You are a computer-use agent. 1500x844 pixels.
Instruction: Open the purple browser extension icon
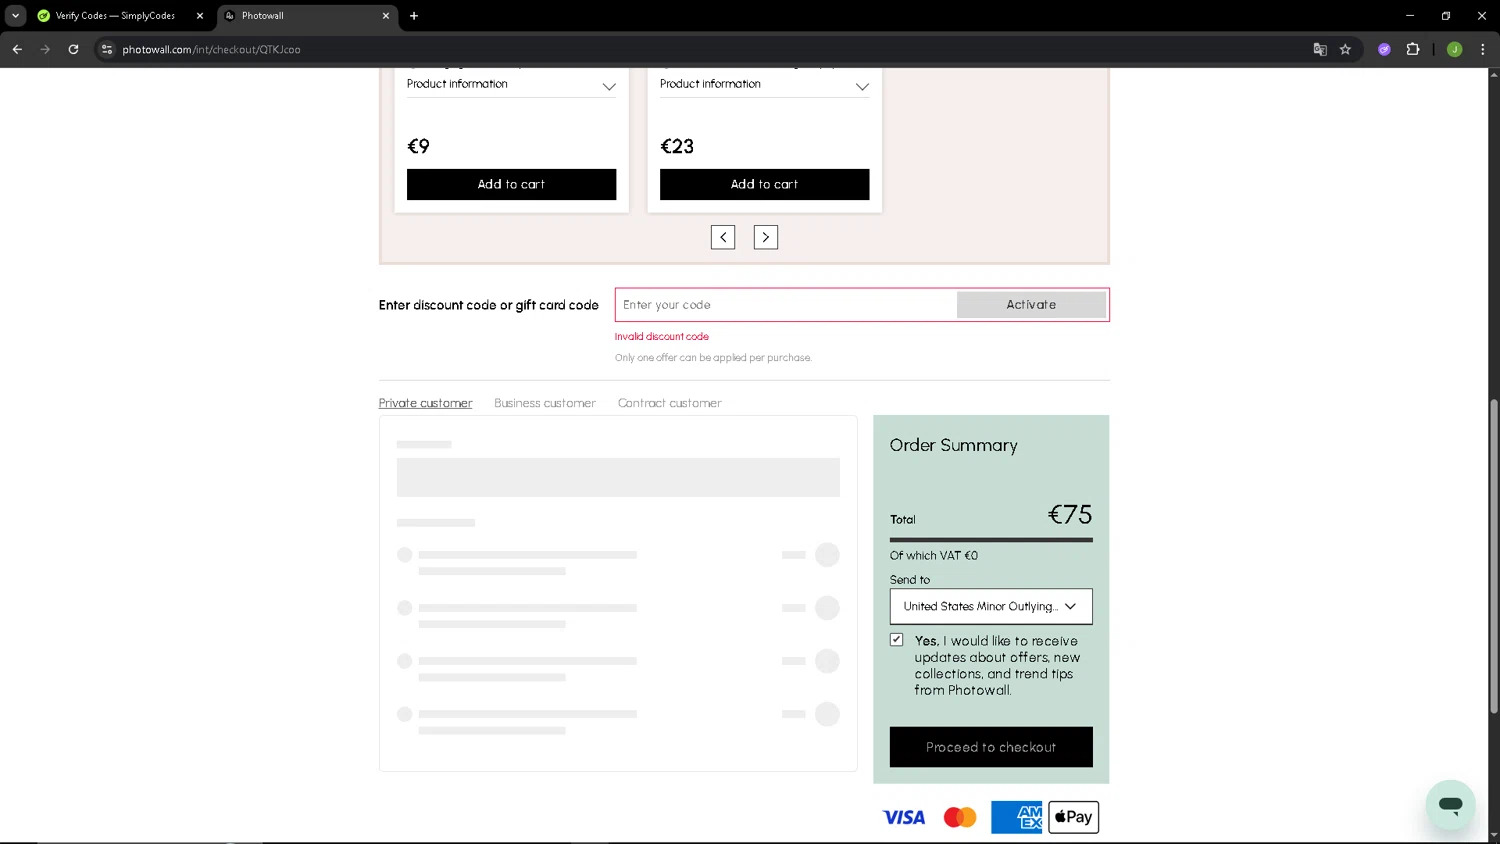coord(1384,49)
